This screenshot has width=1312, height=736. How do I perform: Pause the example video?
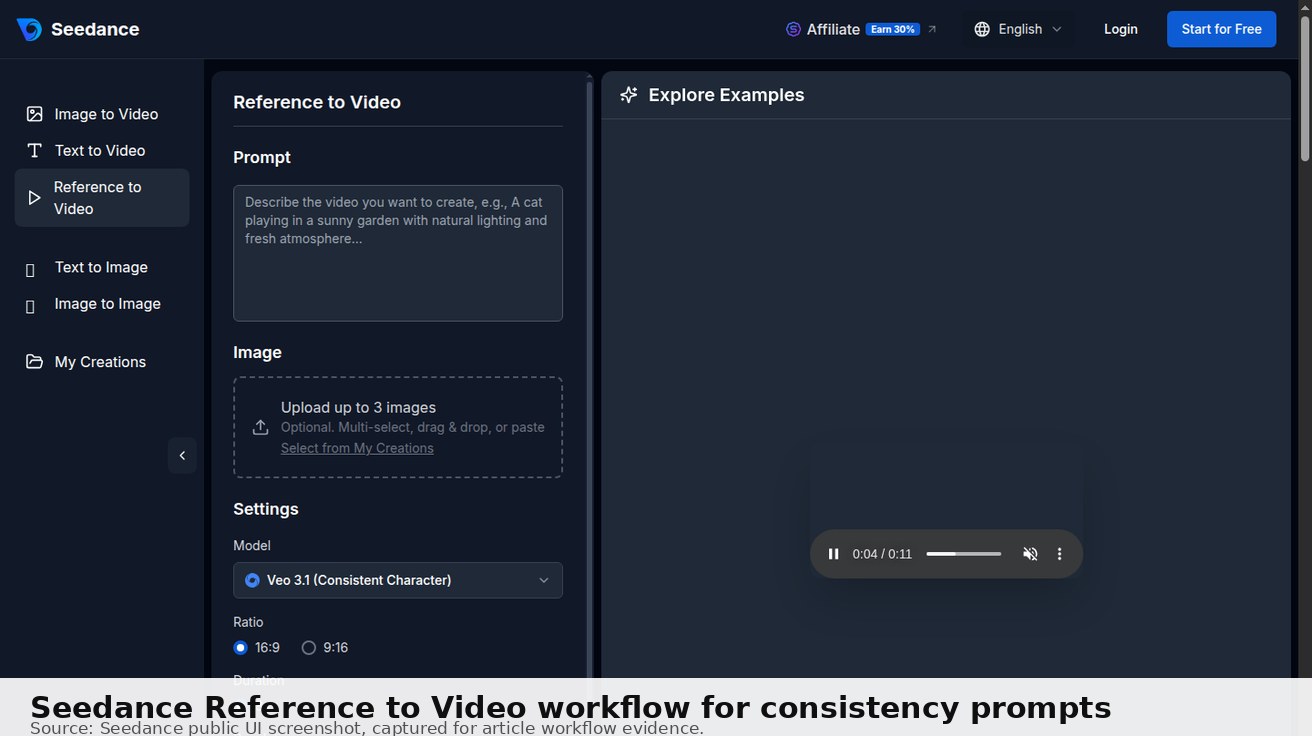pos(833,554)
